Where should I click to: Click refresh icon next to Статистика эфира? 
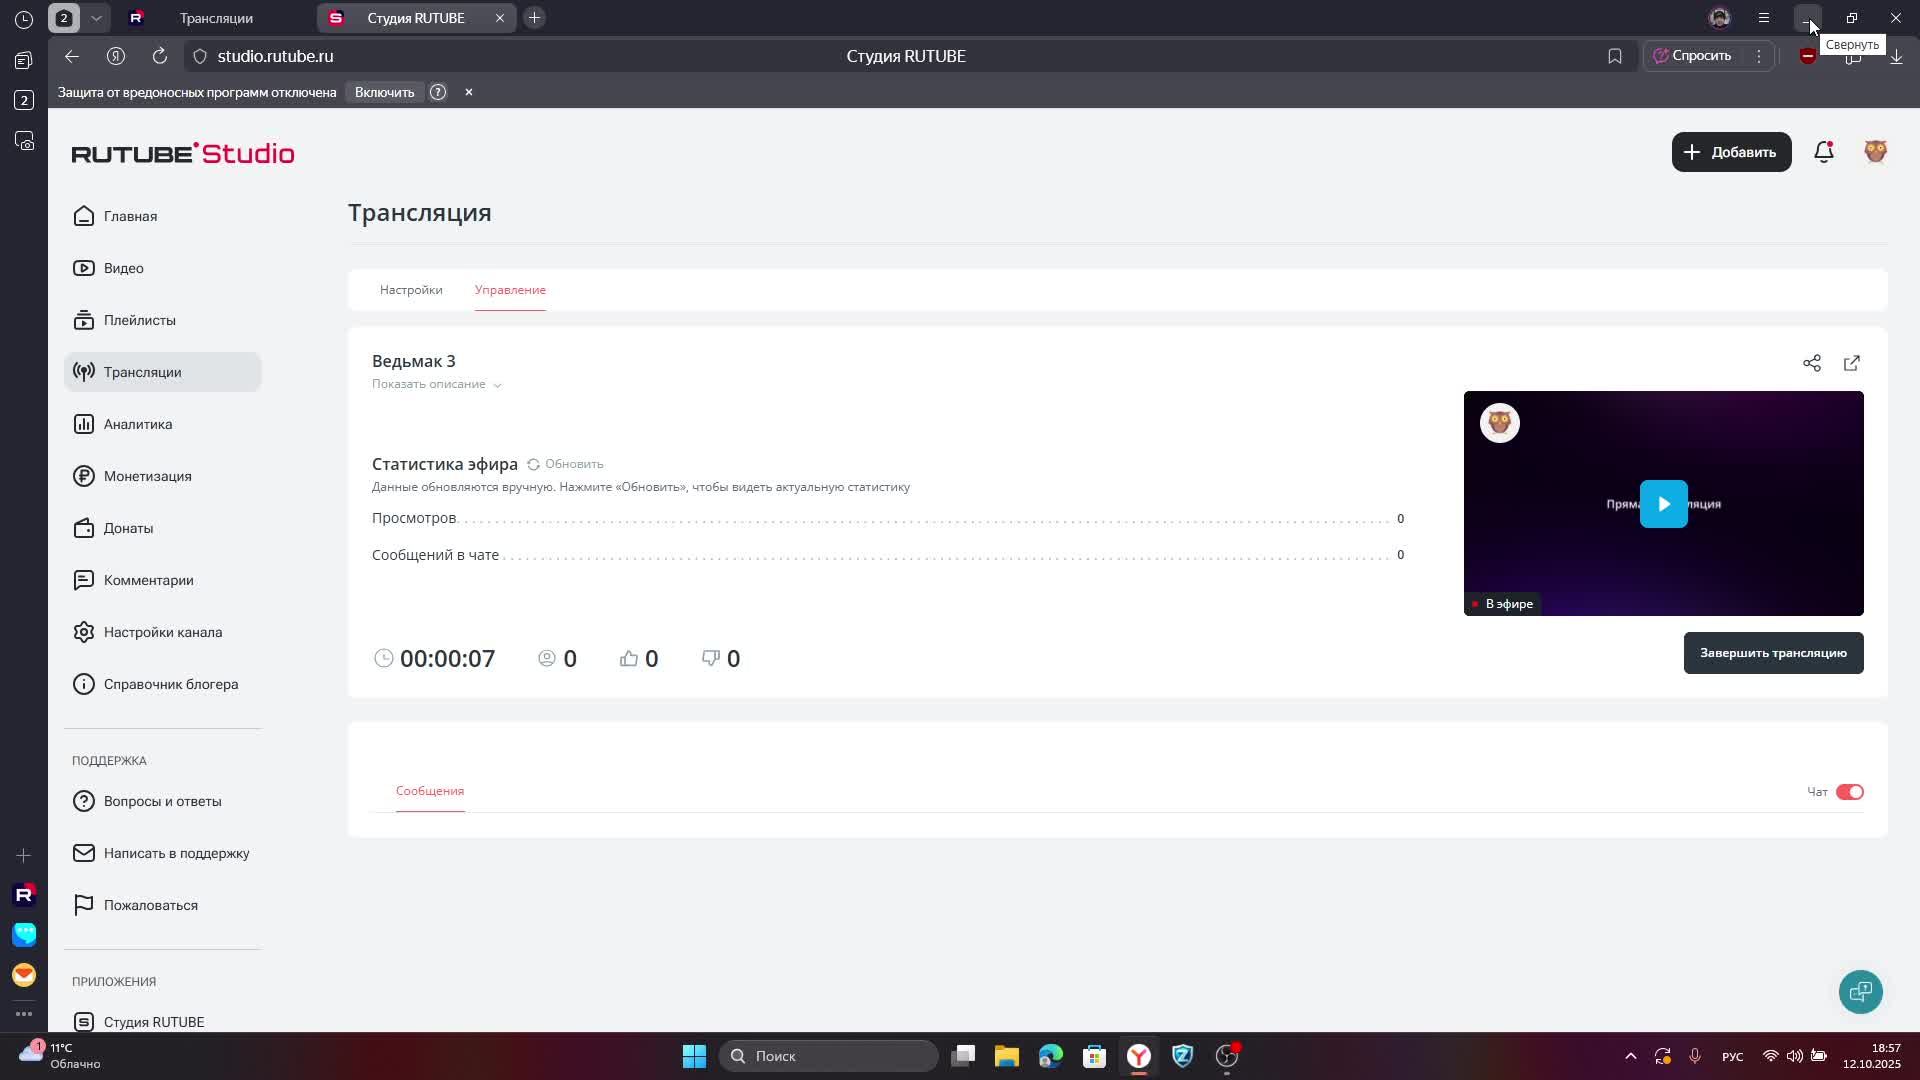[x=533, y=464]
